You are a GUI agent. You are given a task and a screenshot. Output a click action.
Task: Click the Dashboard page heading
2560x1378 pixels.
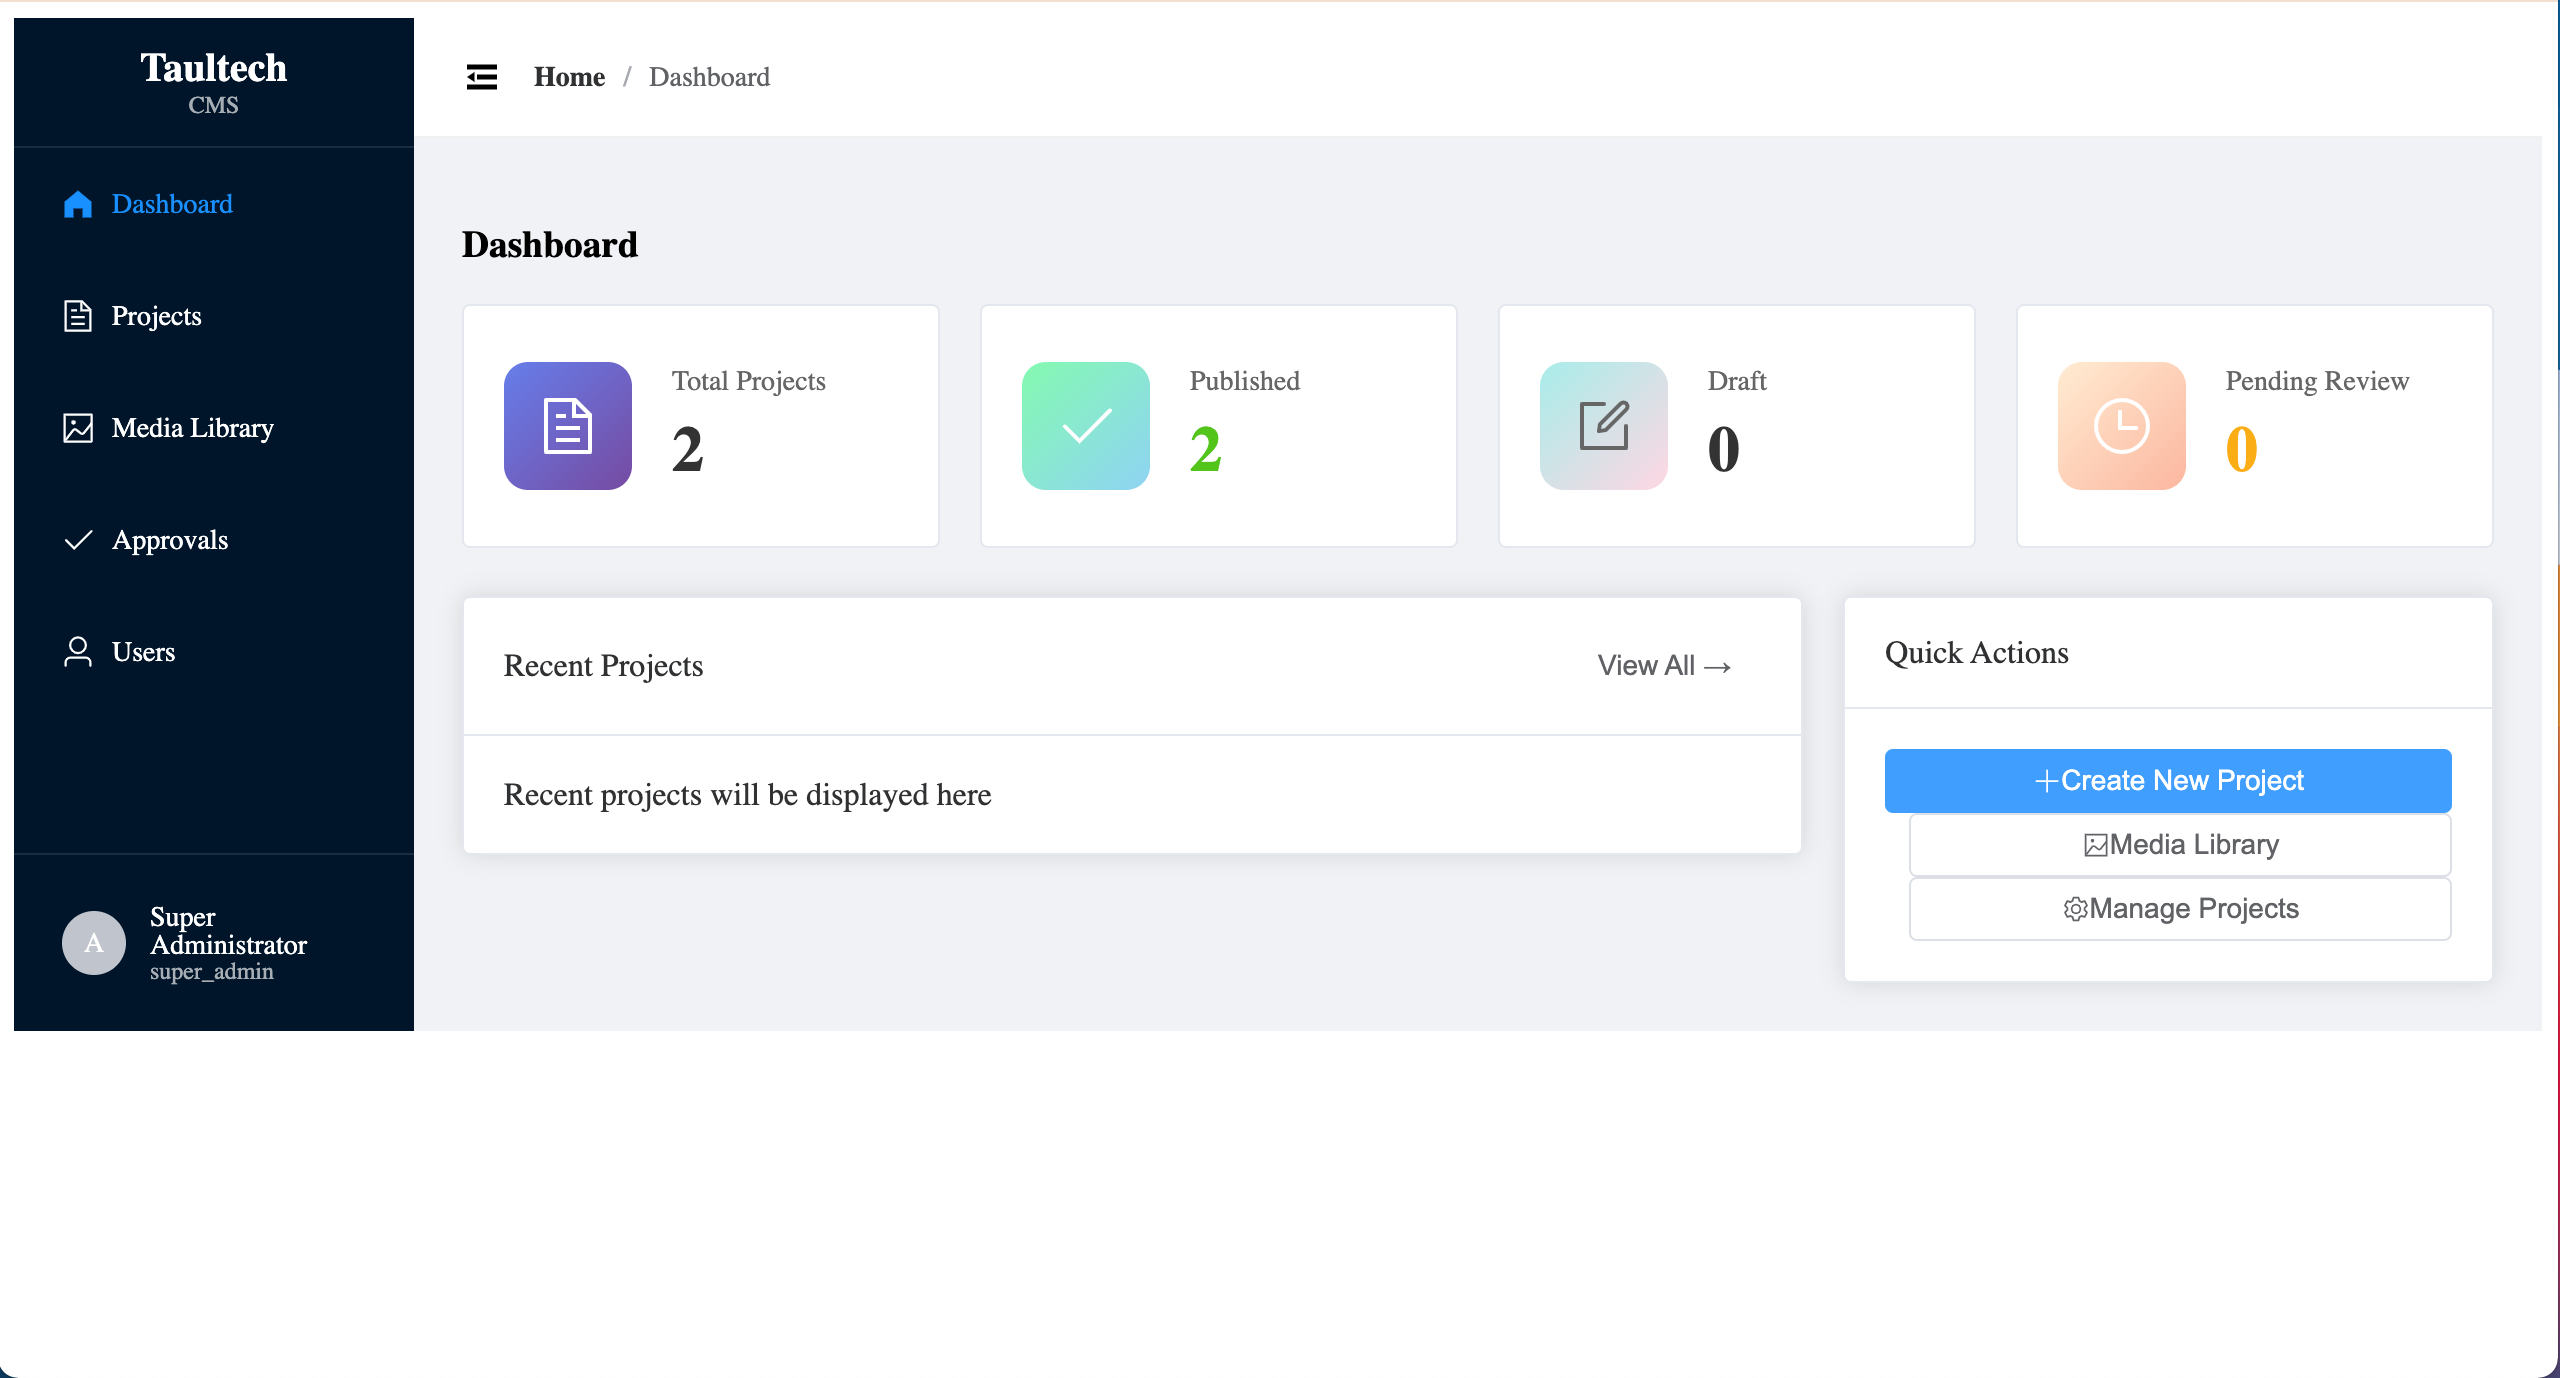point(550,245)
